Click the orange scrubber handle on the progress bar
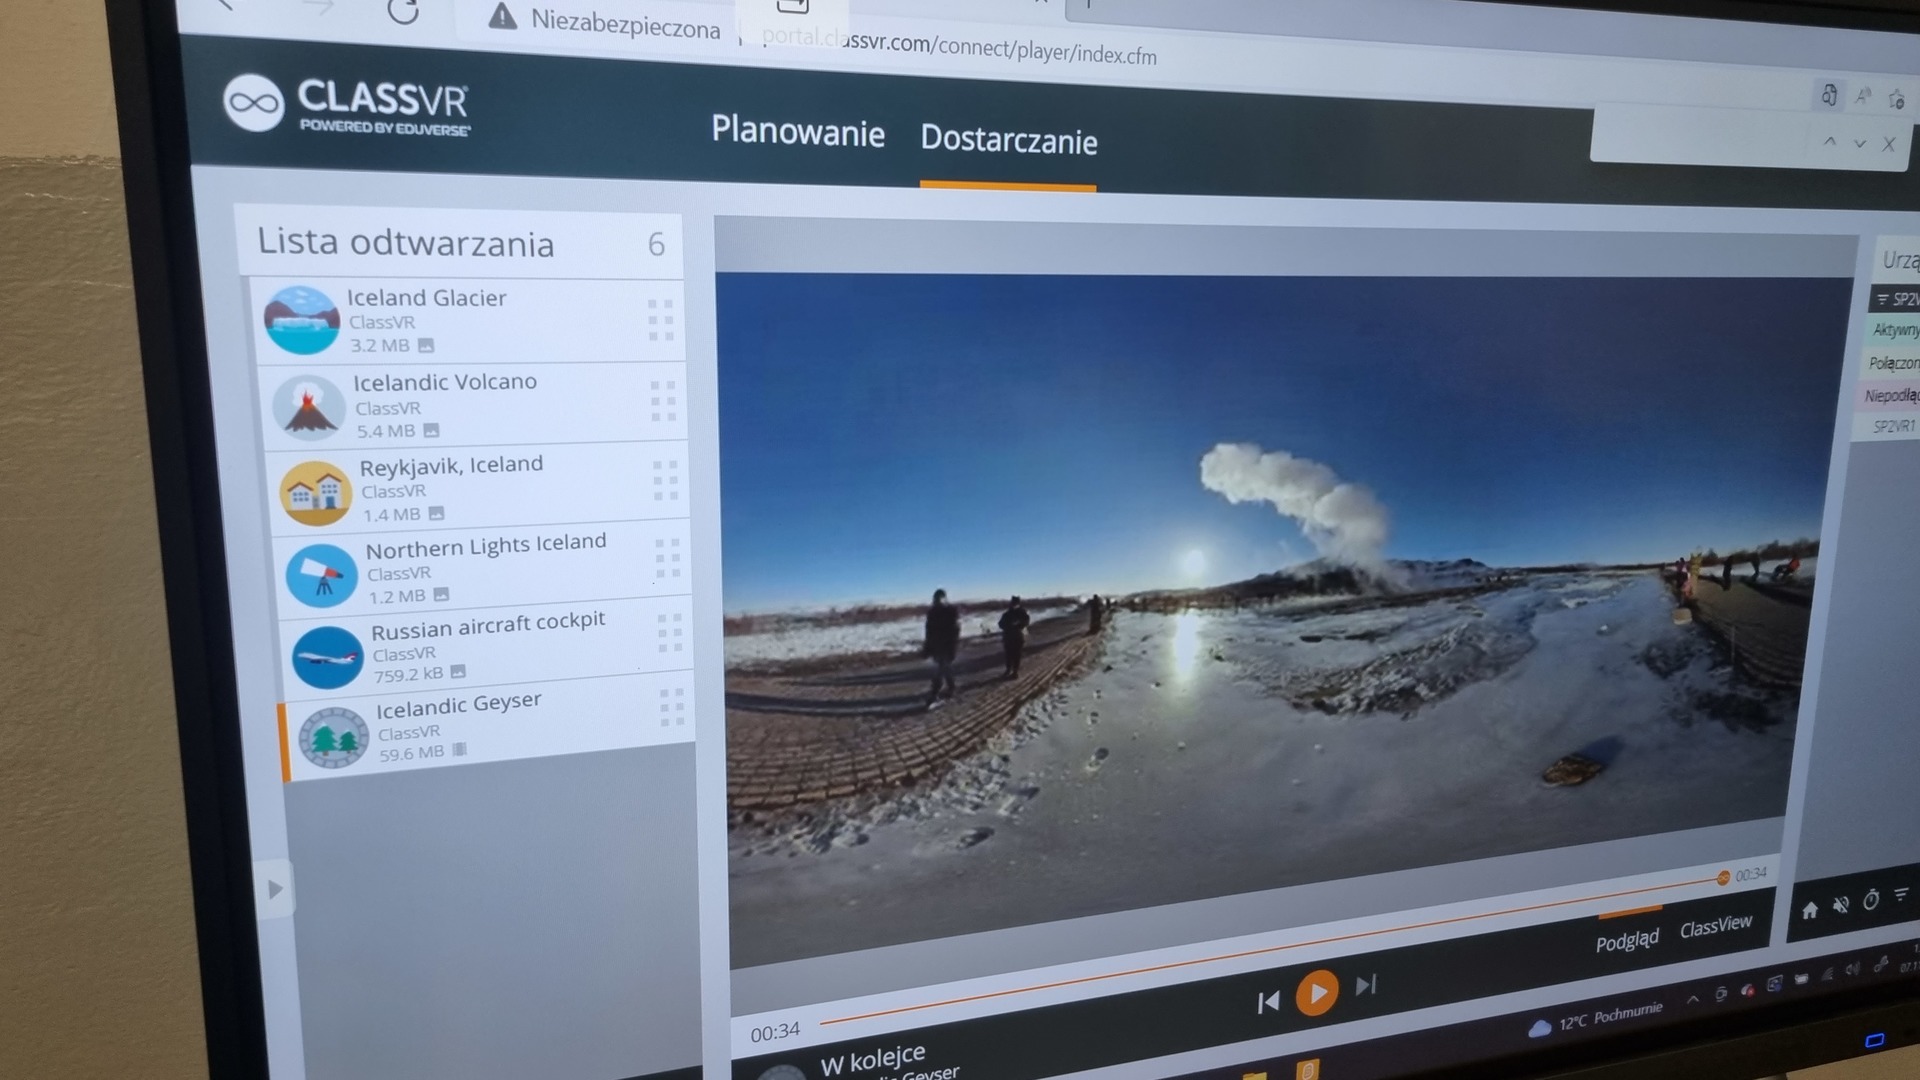Viewport: 1920px width, 1080px height. coord(1723,878)
